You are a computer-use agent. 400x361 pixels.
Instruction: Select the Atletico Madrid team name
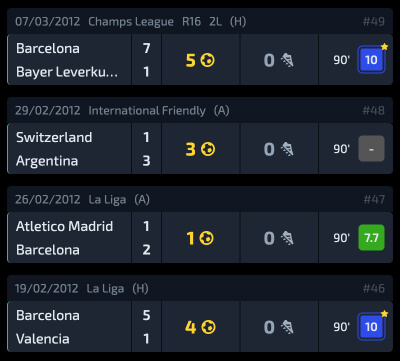(64, 226)
